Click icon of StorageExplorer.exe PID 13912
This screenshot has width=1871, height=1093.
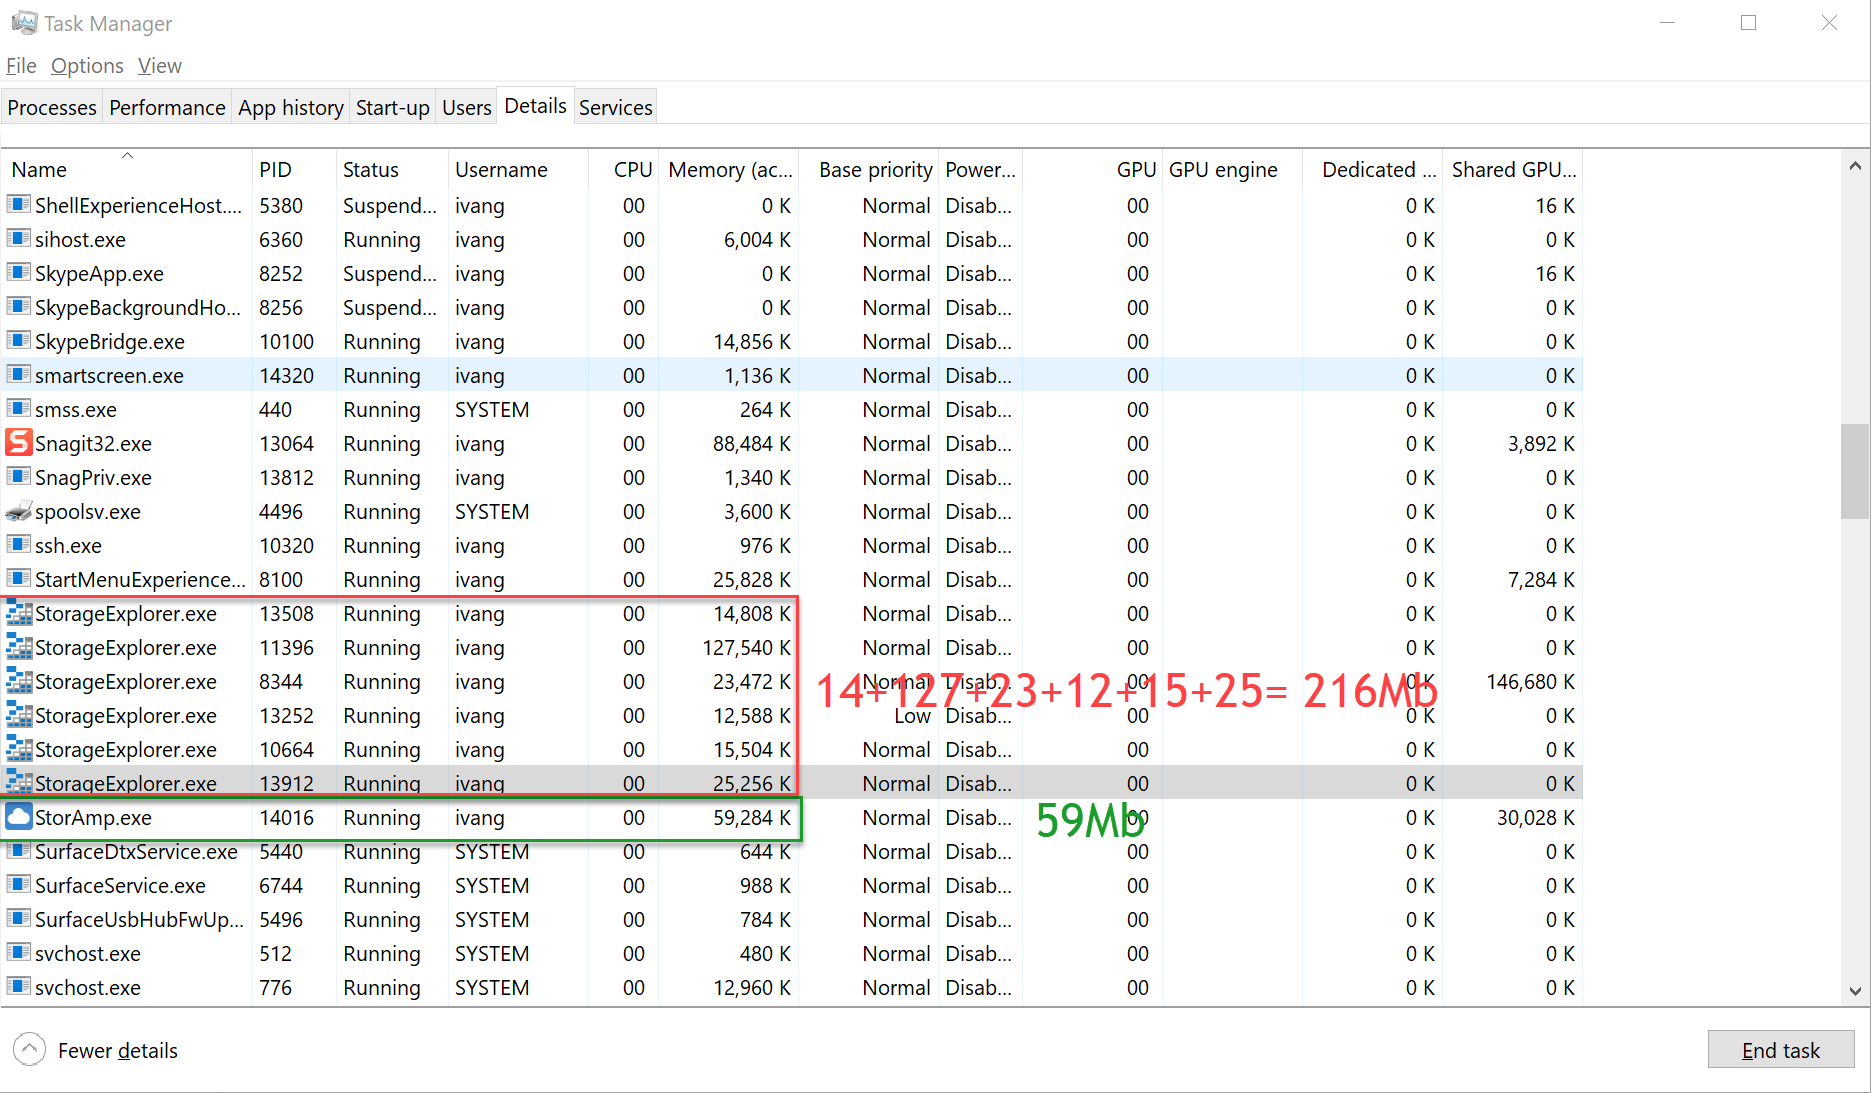(19, 782)
